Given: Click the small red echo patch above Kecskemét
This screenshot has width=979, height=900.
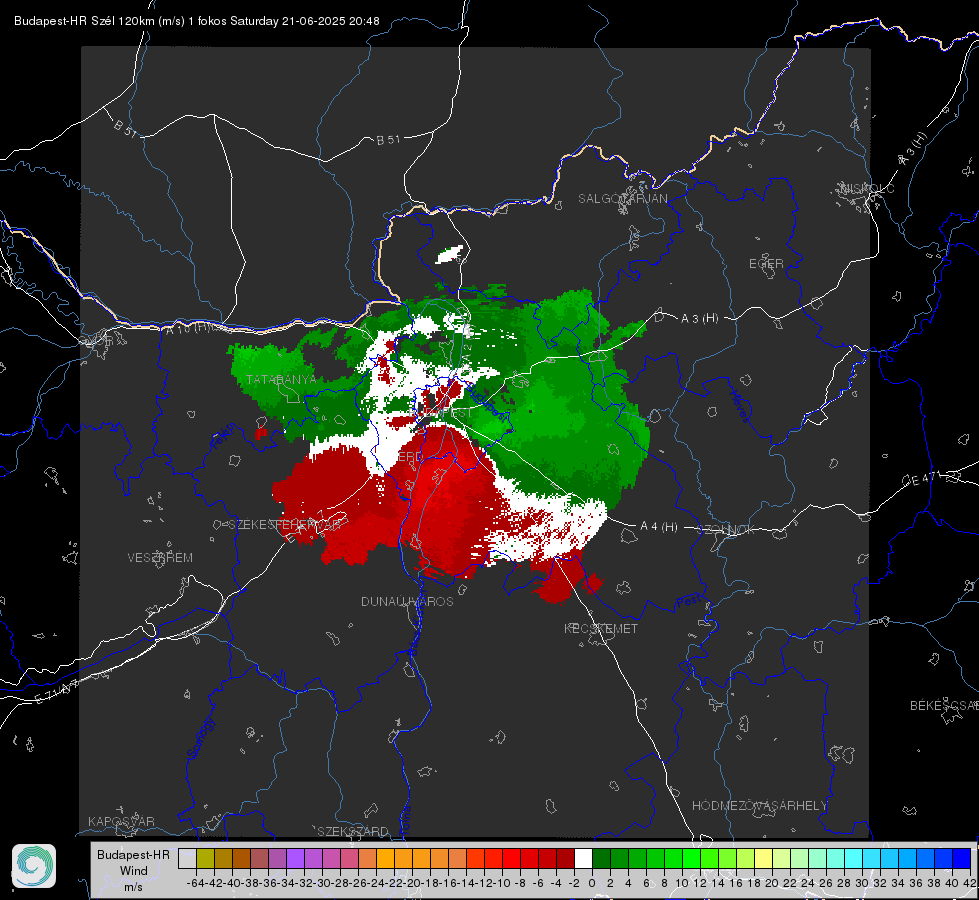Looking at the screenshot, I should tap(592, 583).
